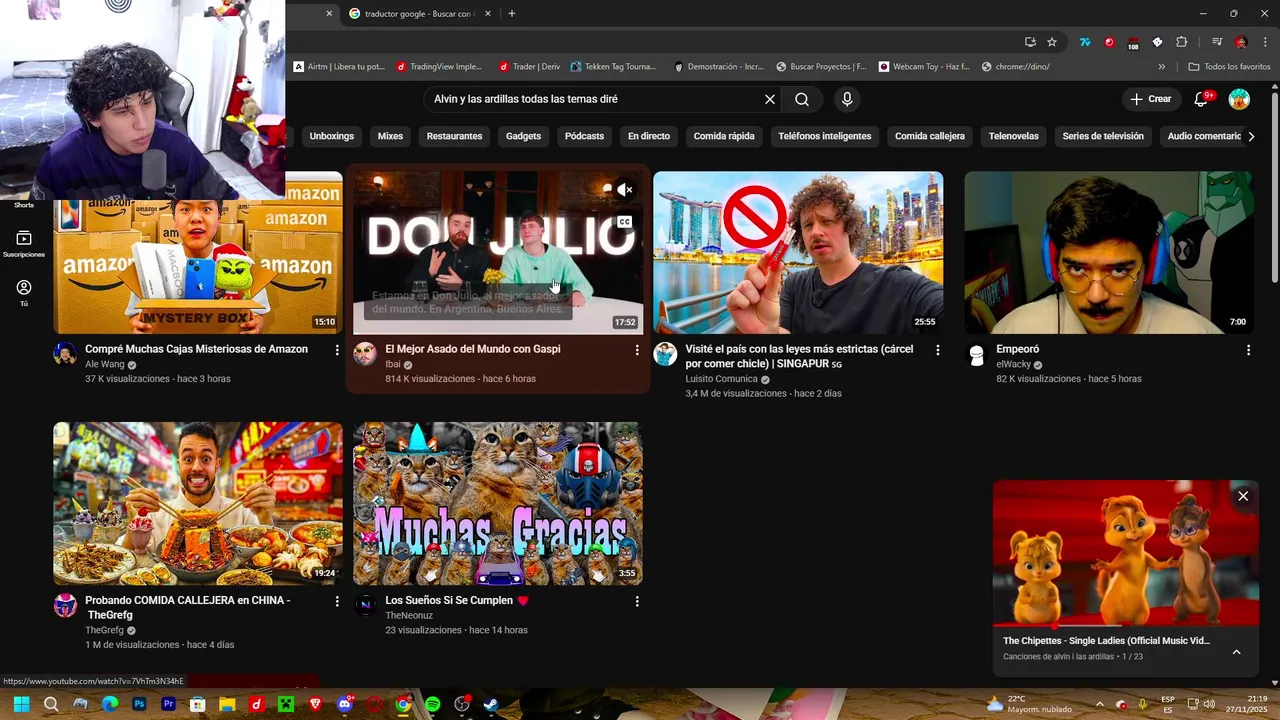The image size is (1280, 720).
Task: Open YouTube notifications bell
Action: coord(1202,99)
